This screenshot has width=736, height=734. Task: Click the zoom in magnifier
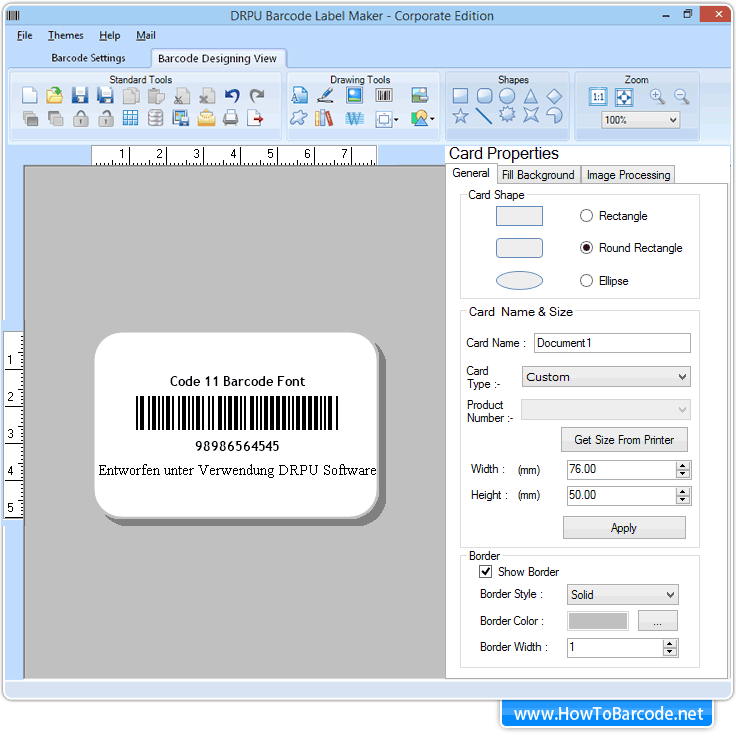click(657, 96)
